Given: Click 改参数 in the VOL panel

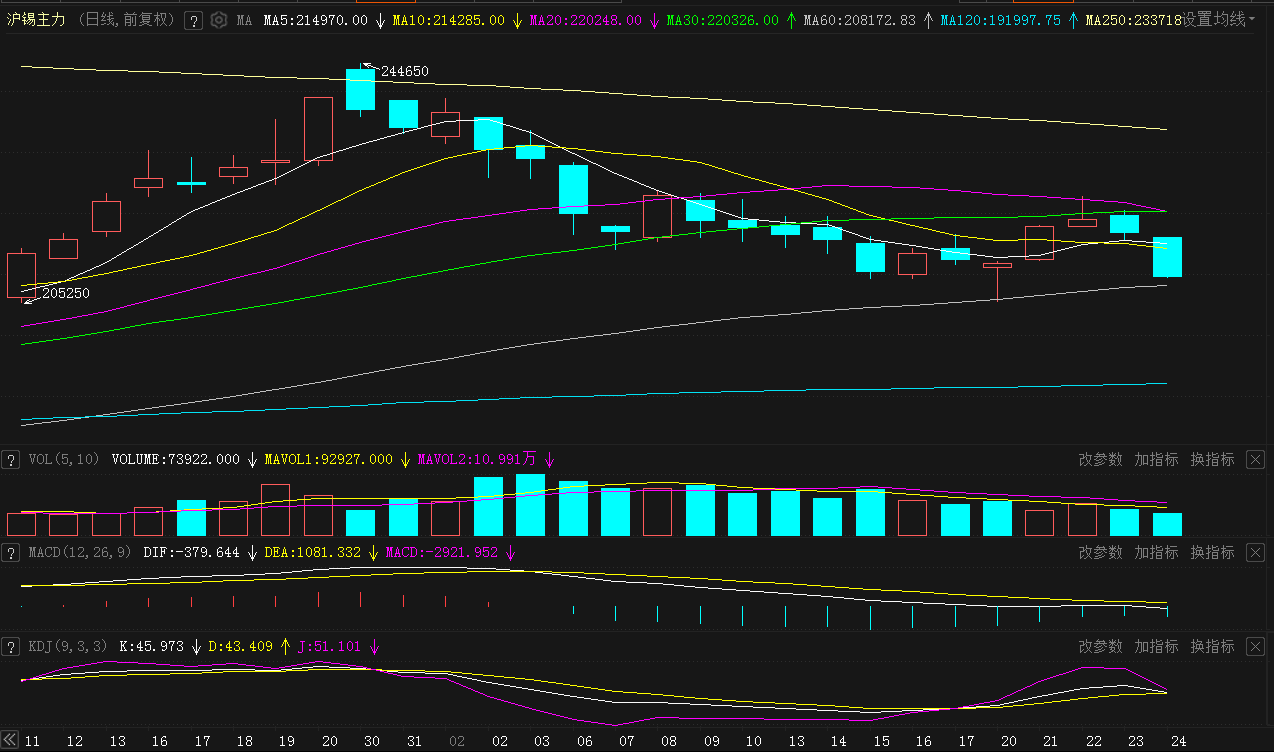Looking at the screenshot, I should (1100, 460).
